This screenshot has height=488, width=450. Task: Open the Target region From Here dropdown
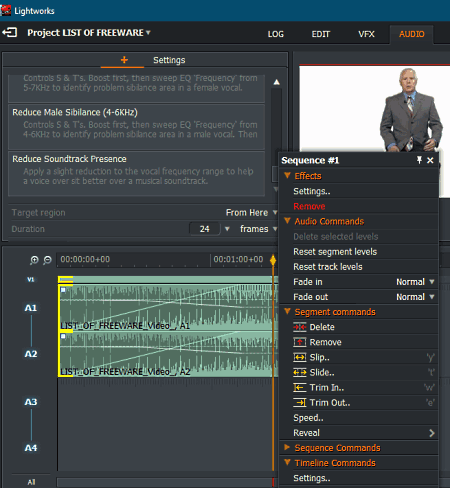click(251, 213)
